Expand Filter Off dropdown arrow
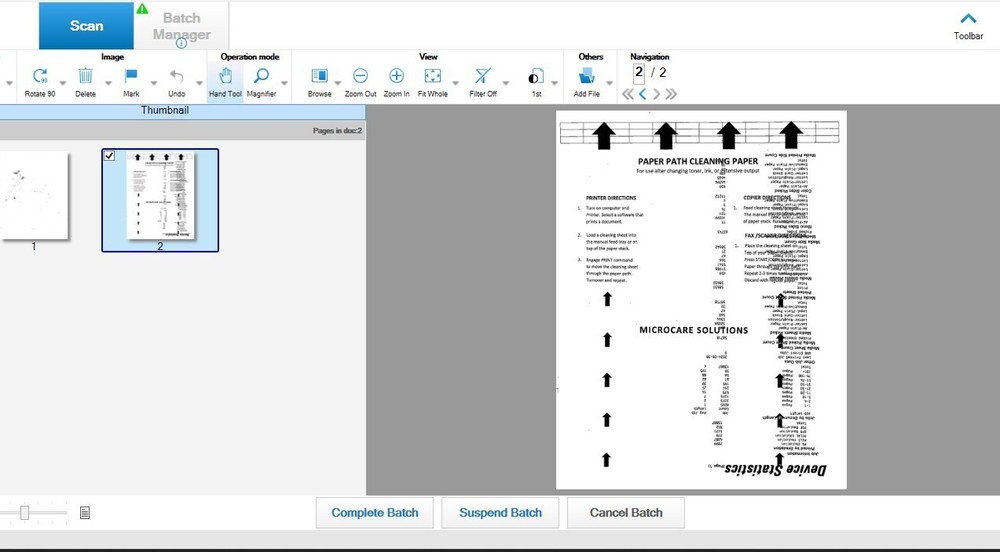Image resolution: width=1000 pixels, height=552 pixels. pyautogui.click(x=506, y=84)
